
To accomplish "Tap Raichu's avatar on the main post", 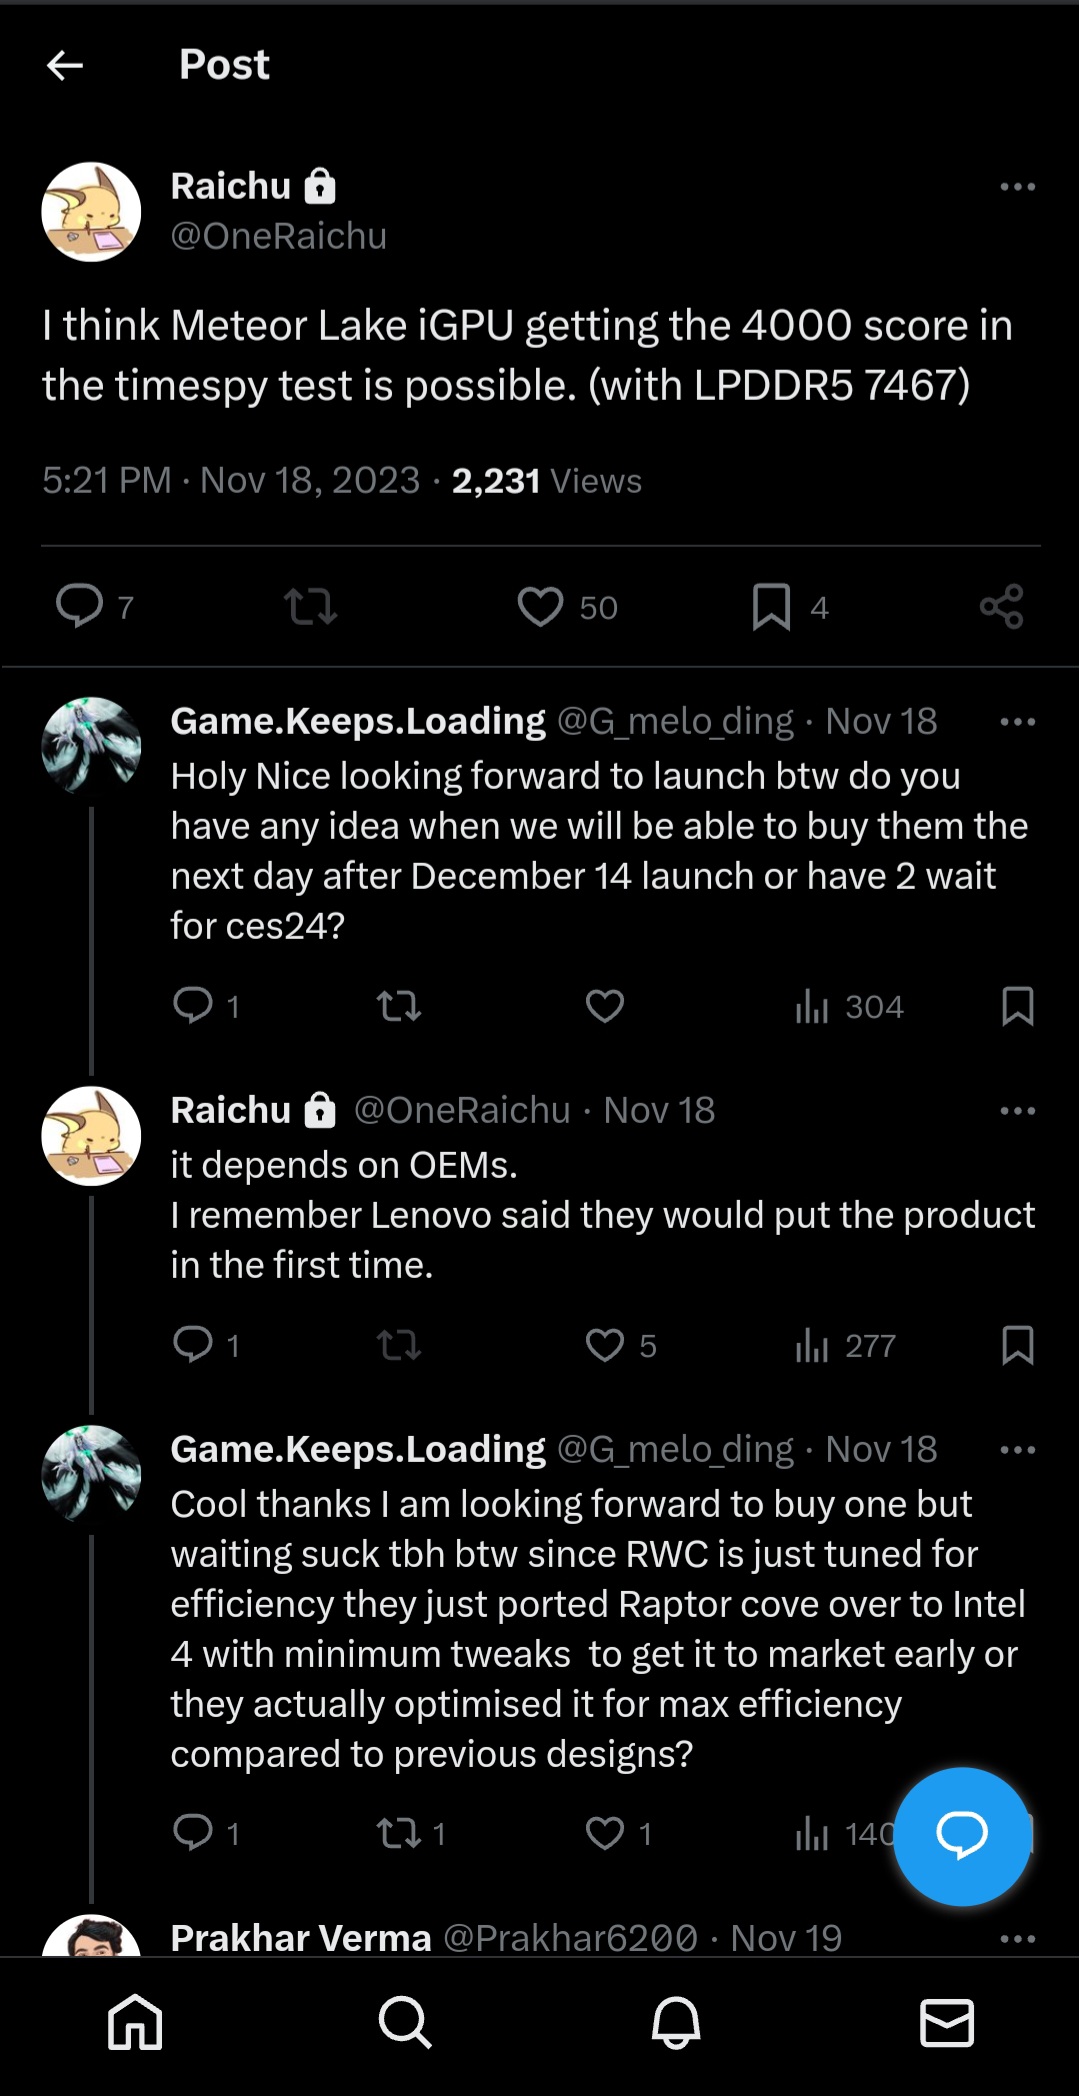I will point(91,212).
